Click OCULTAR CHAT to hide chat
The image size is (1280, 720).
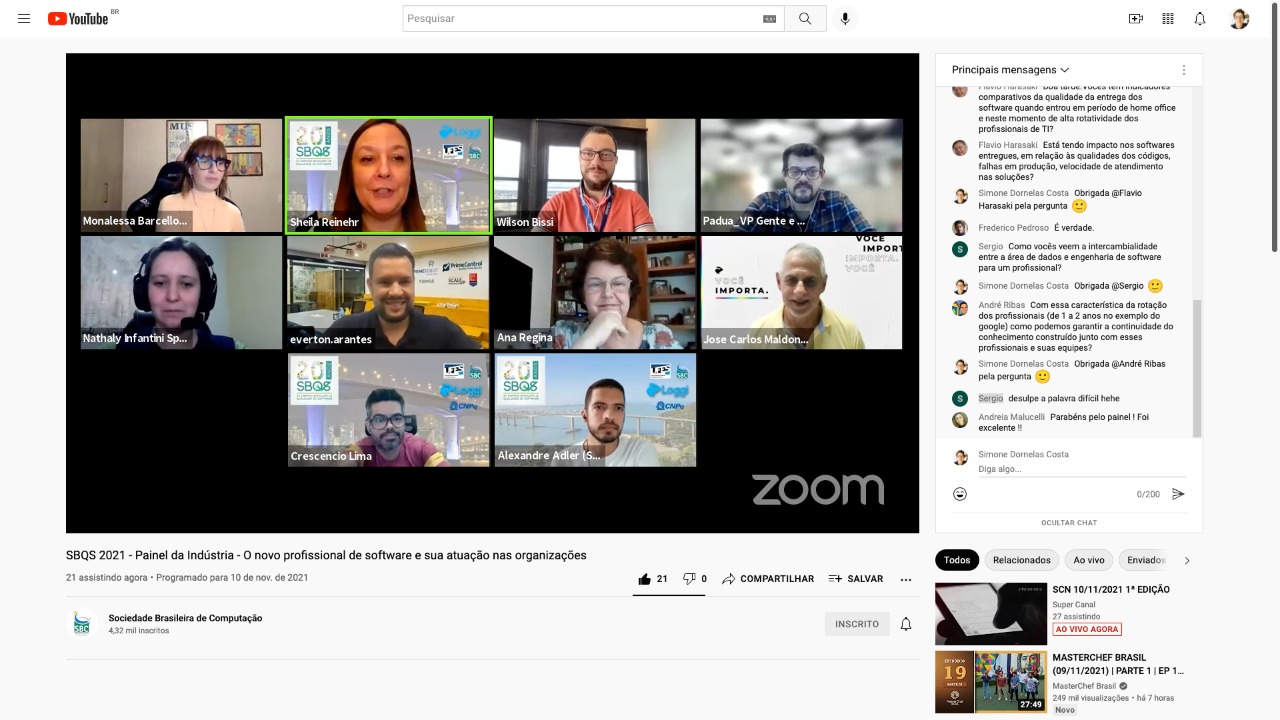pyautogui.click(x=1069, y=522)
